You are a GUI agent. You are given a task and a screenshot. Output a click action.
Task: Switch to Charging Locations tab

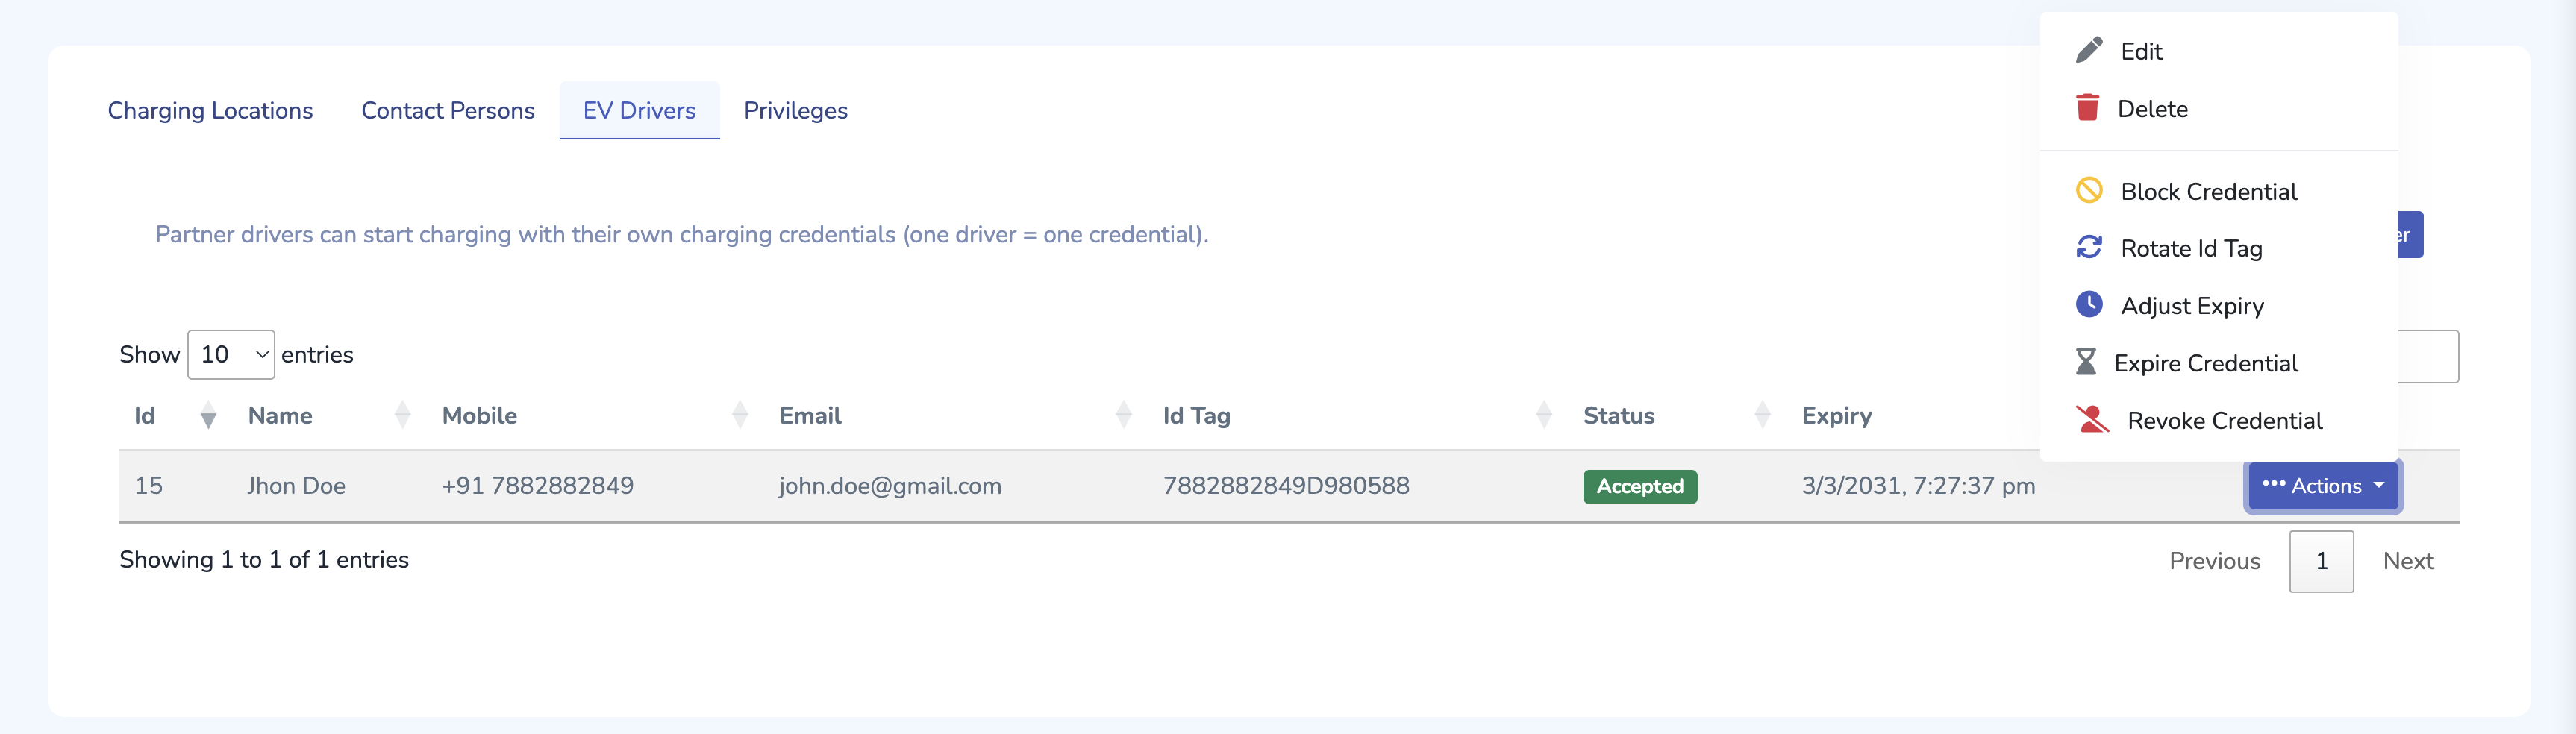click(x=210, y=110)
